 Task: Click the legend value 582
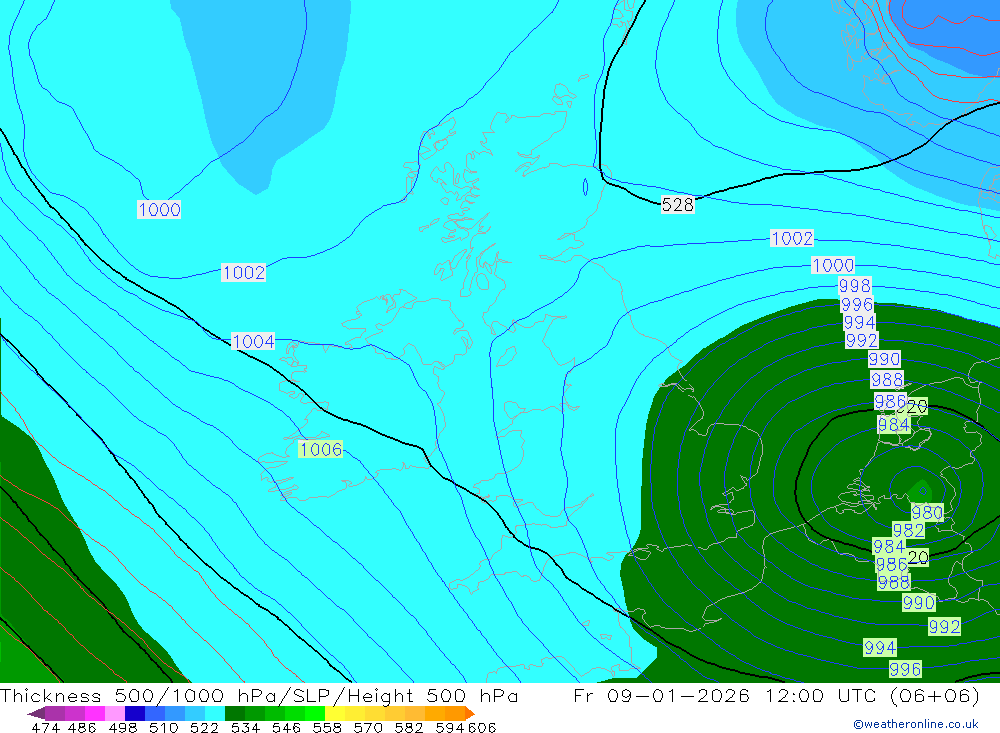(409, 728)
